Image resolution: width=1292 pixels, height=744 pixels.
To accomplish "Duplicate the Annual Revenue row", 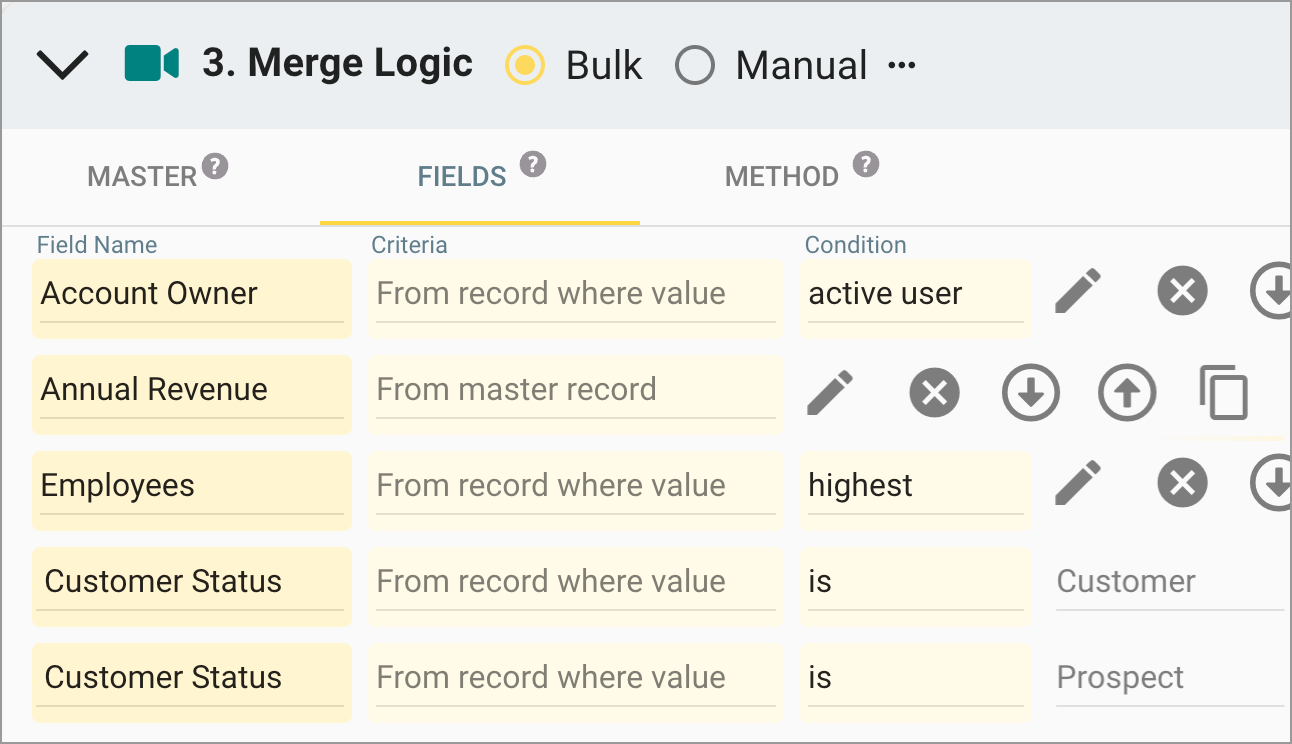I will (1224, 393).
